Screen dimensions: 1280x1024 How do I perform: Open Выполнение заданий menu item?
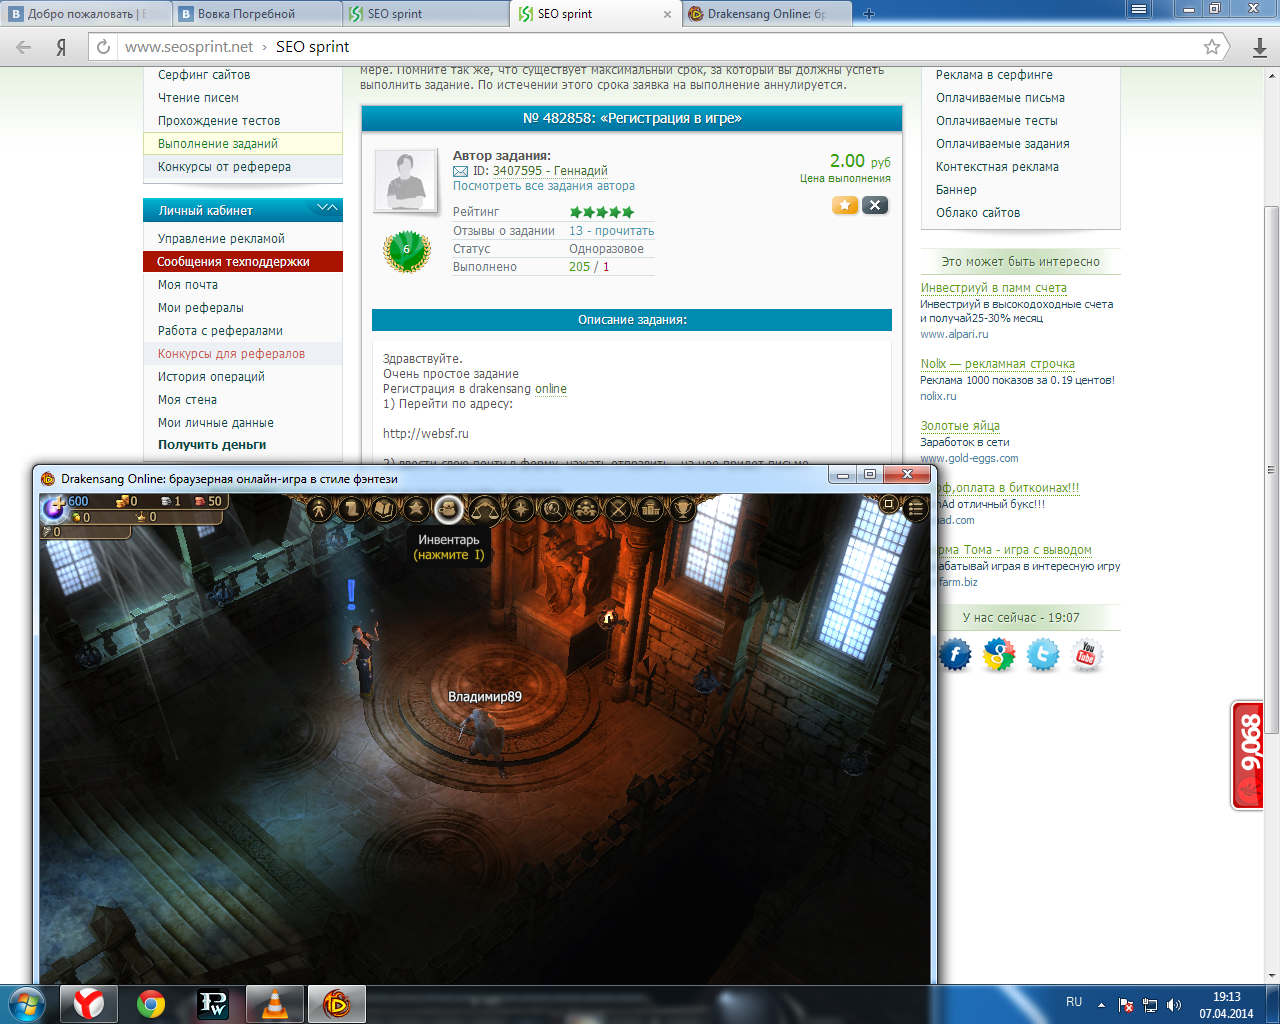(243, 144)
